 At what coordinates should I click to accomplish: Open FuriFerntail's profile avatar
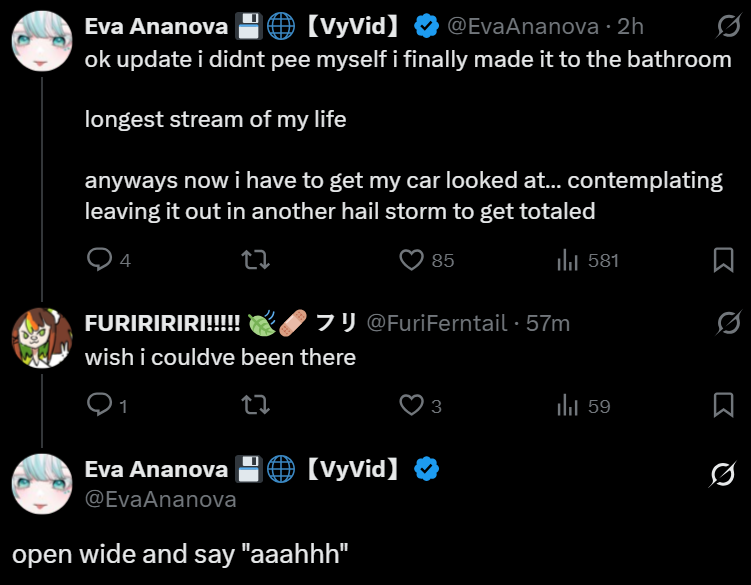(x=41, y=339)
